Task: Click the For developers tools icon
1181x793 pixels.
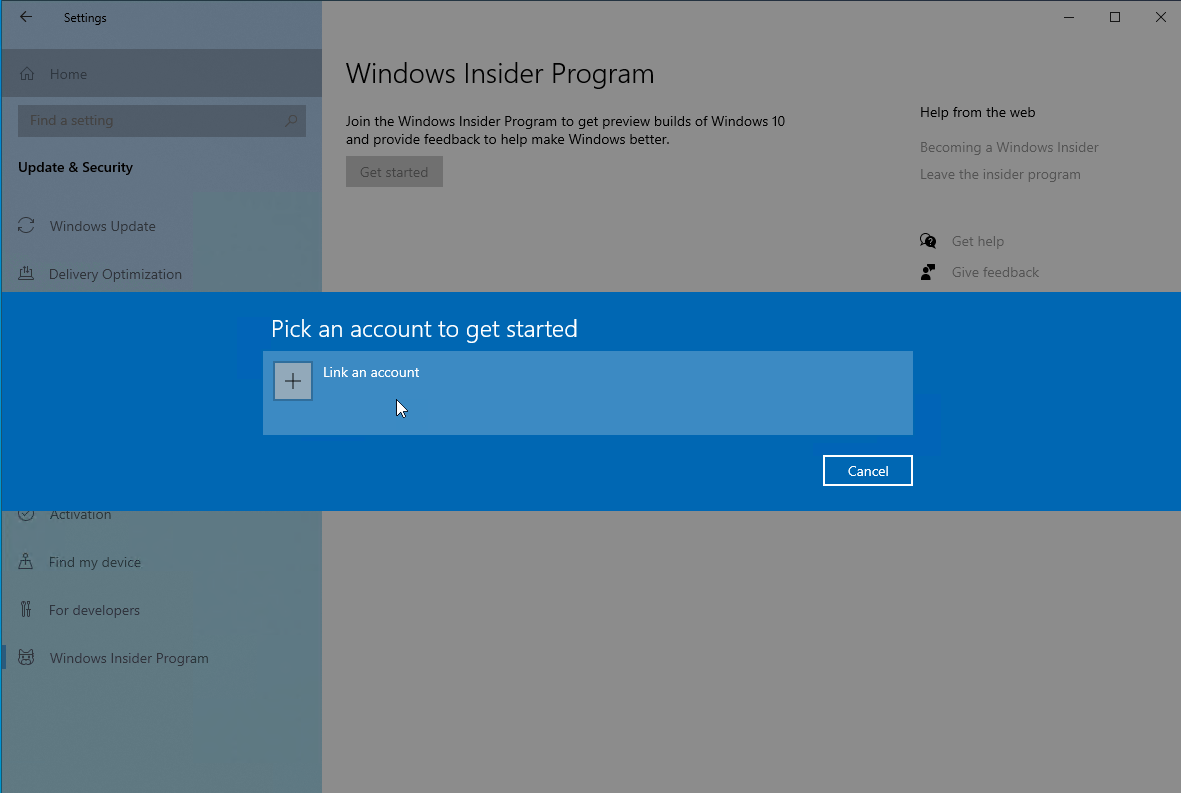Action: pos(26,609)
